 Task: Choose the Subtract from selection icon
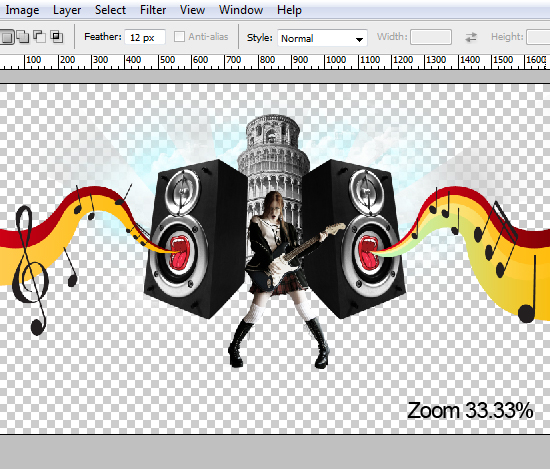point(39,37)
